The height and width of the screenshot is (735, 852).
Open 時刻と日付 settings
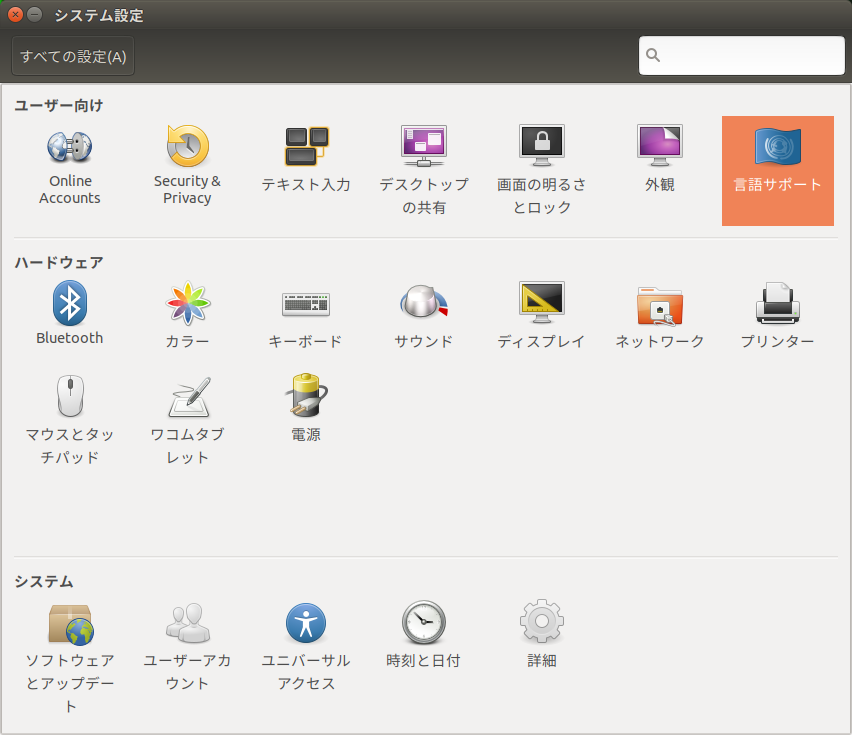[x=423, y=623]
